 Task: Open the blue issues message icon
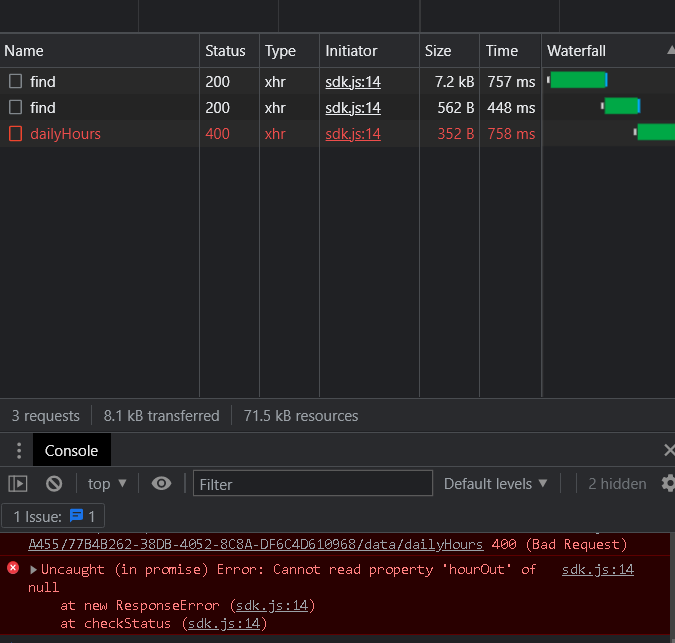coord(77,515)
